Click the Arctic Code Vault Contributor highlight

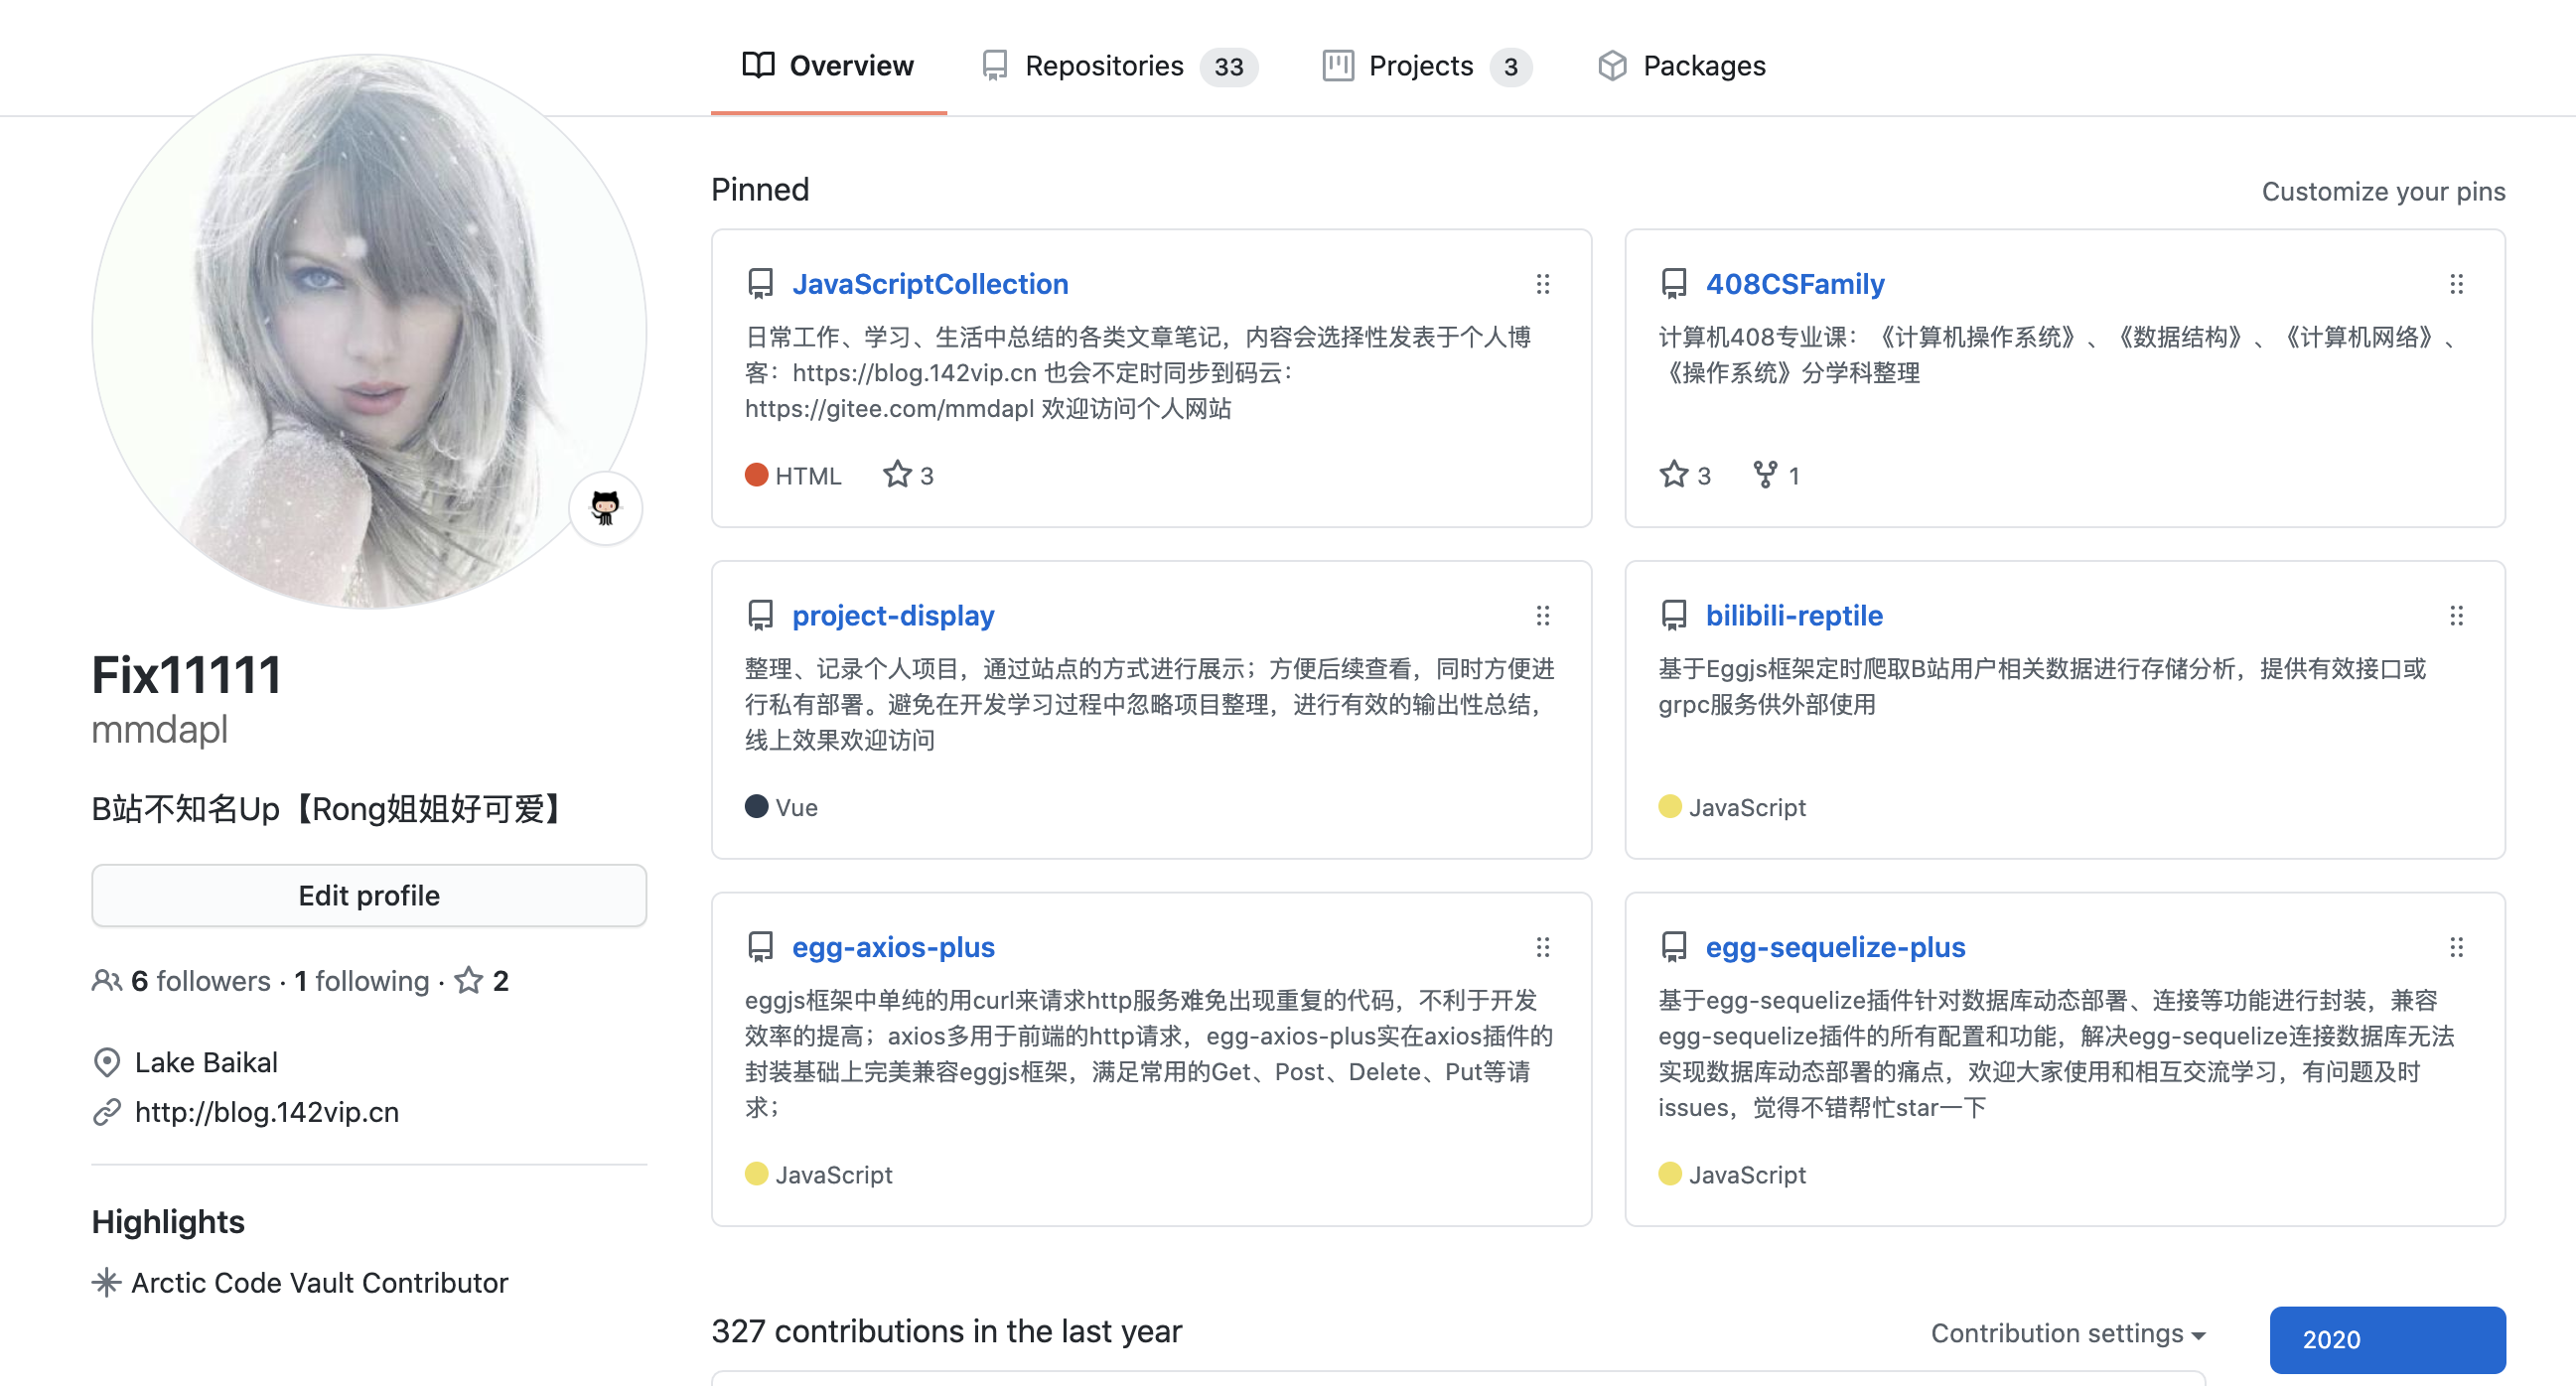coord(318,1282)
